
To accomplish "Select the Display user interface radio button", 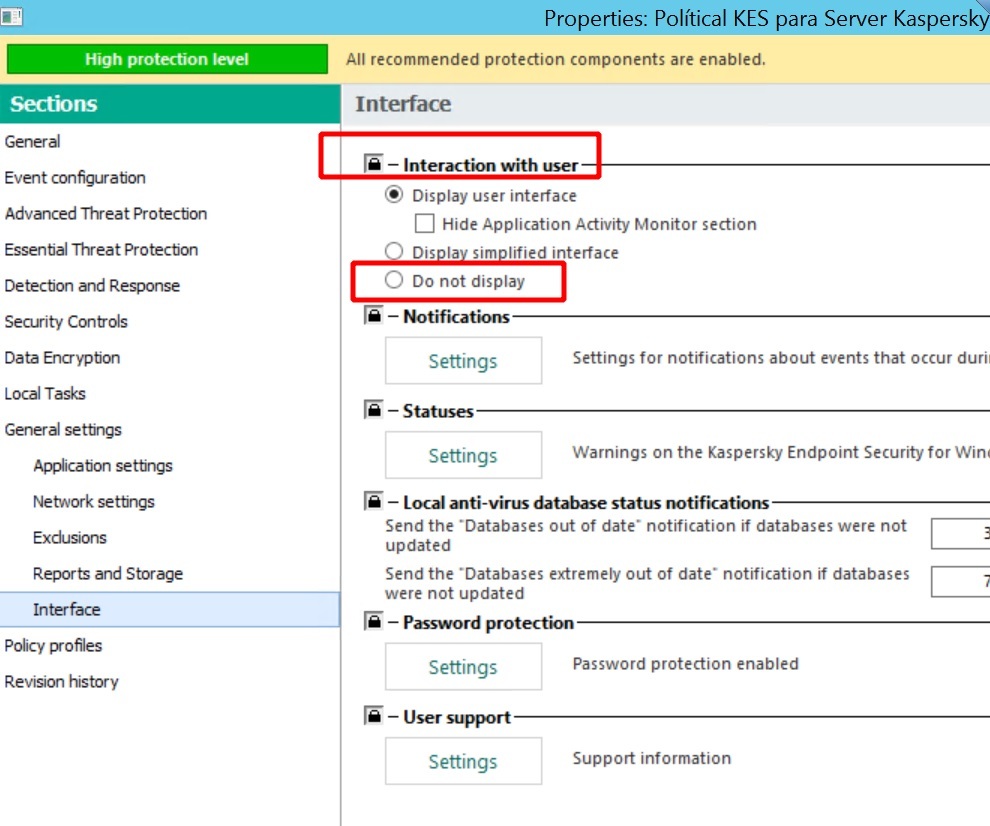I will (394, 195).
